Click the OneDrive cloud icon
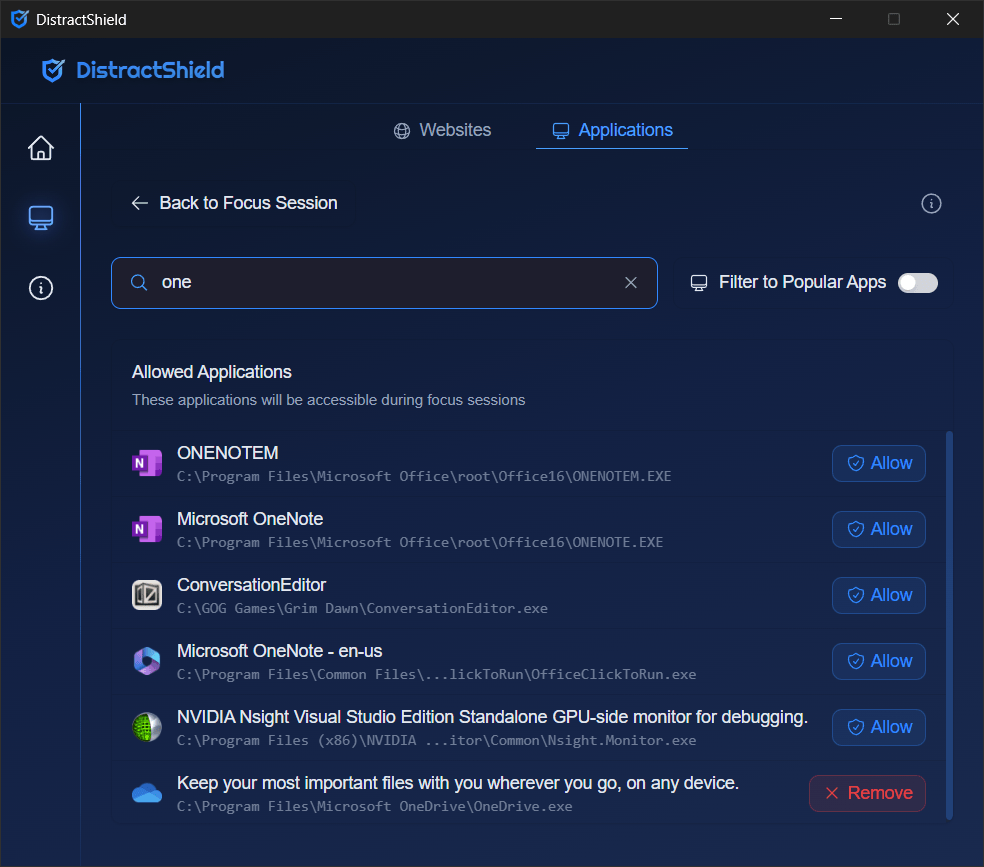Viewport: 984px width, 867px height. [x=147, y=793]
